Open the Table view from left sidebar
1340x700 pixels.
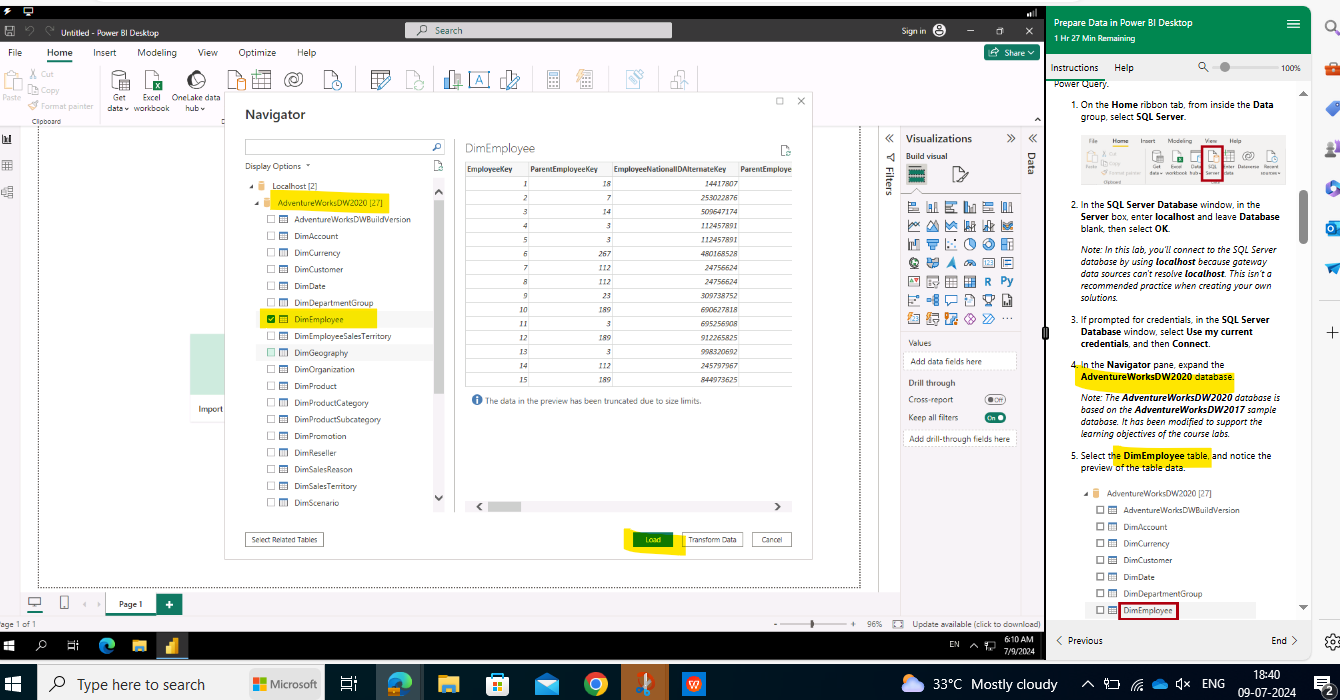(7, 165)
